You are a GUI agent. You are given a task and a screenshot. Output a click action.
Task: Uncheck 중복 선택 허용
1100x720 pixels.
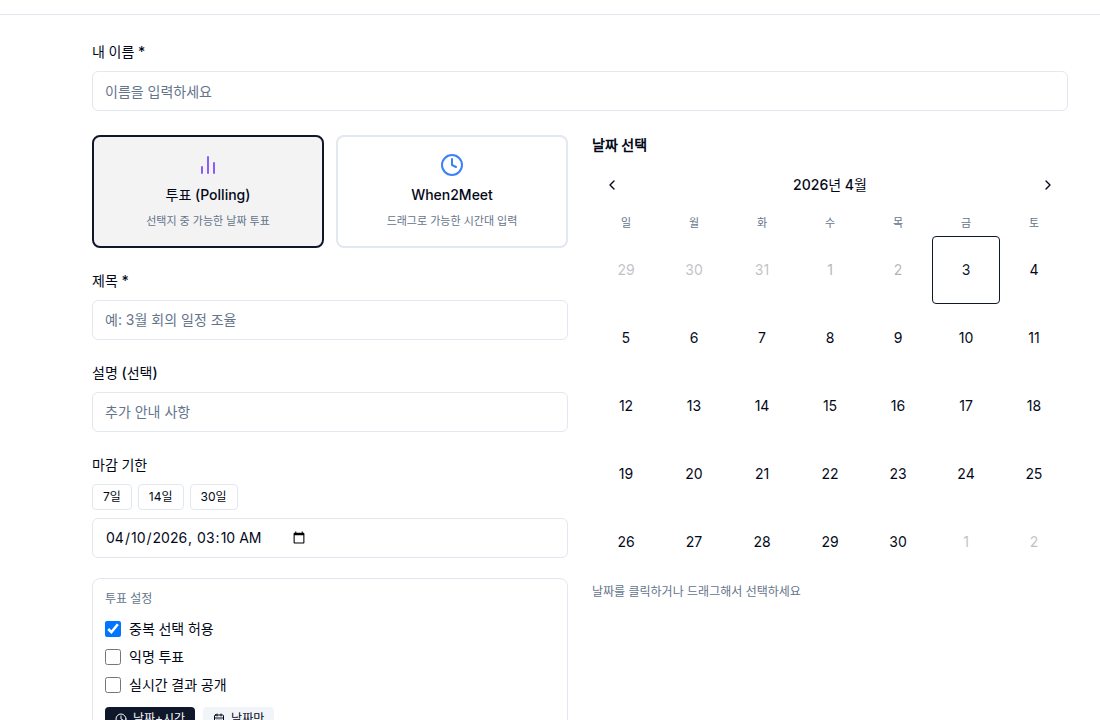tap(112, 629)
